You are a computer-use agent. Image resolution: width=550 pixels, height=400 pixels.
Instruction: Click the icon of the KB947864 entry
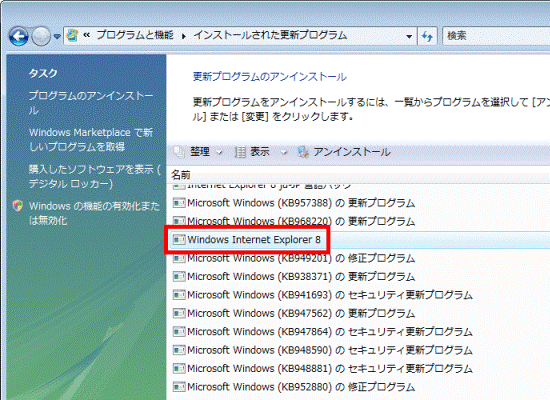(179, 332)
